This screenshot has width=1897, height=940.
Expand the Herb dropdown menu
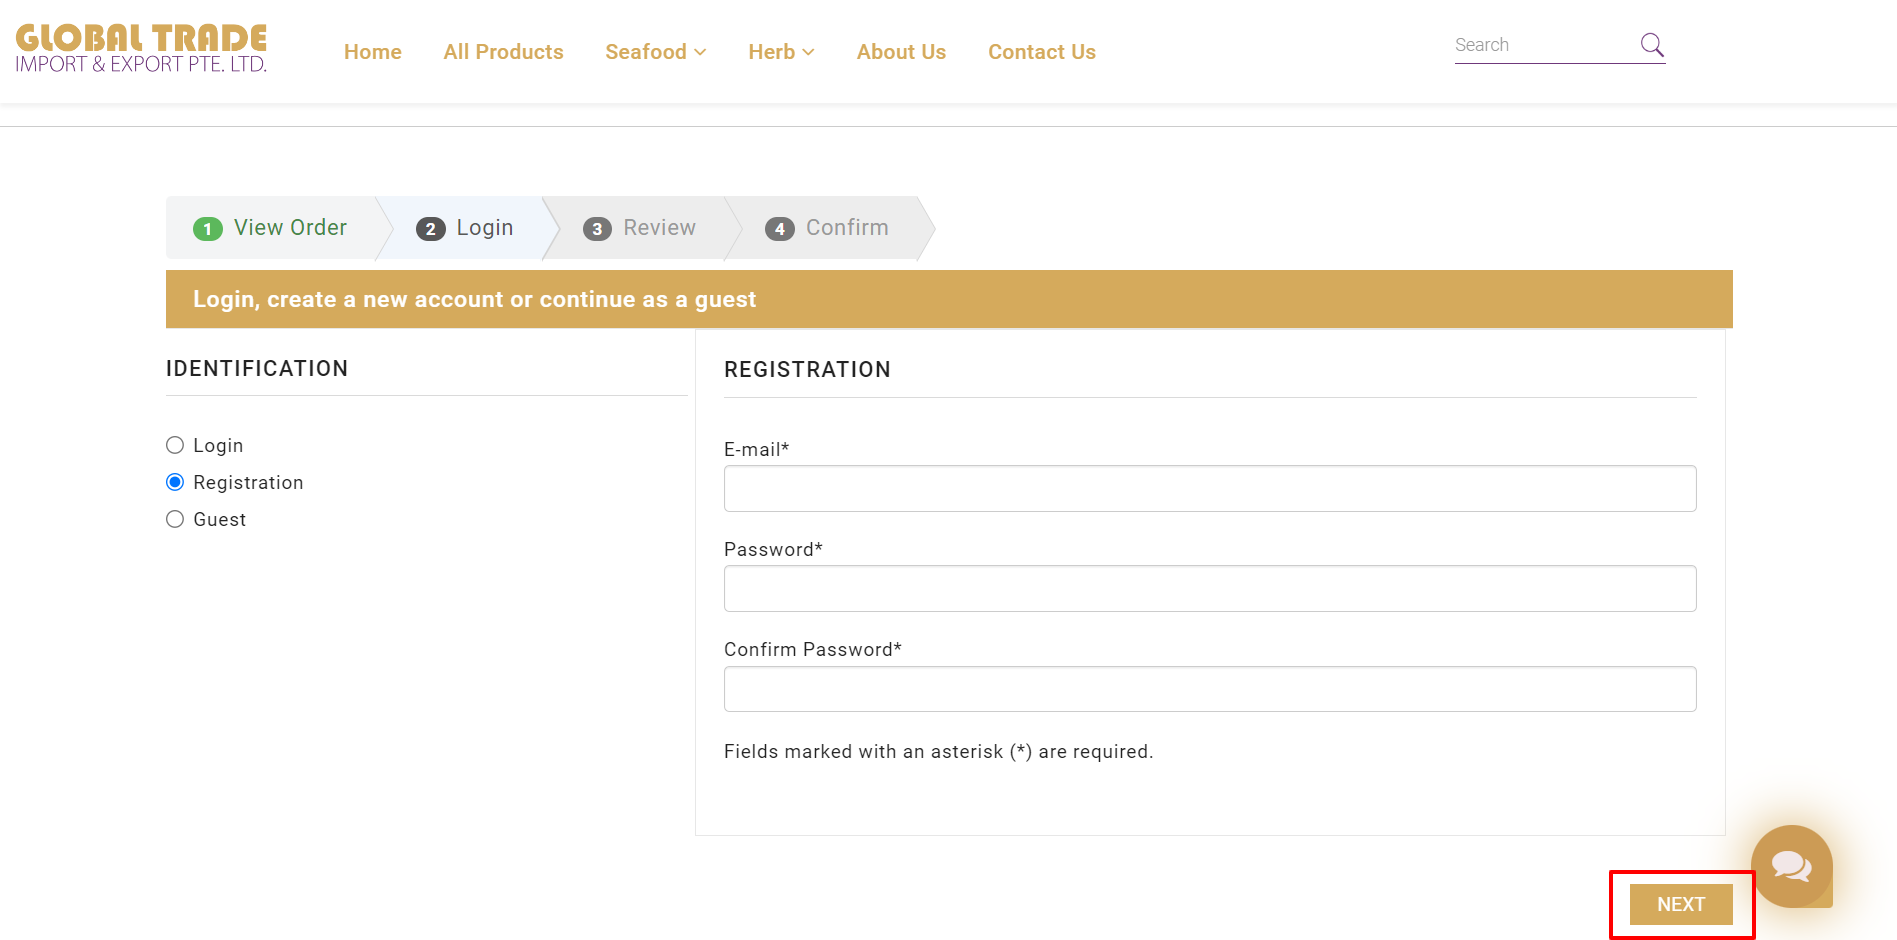coord(781,52)
